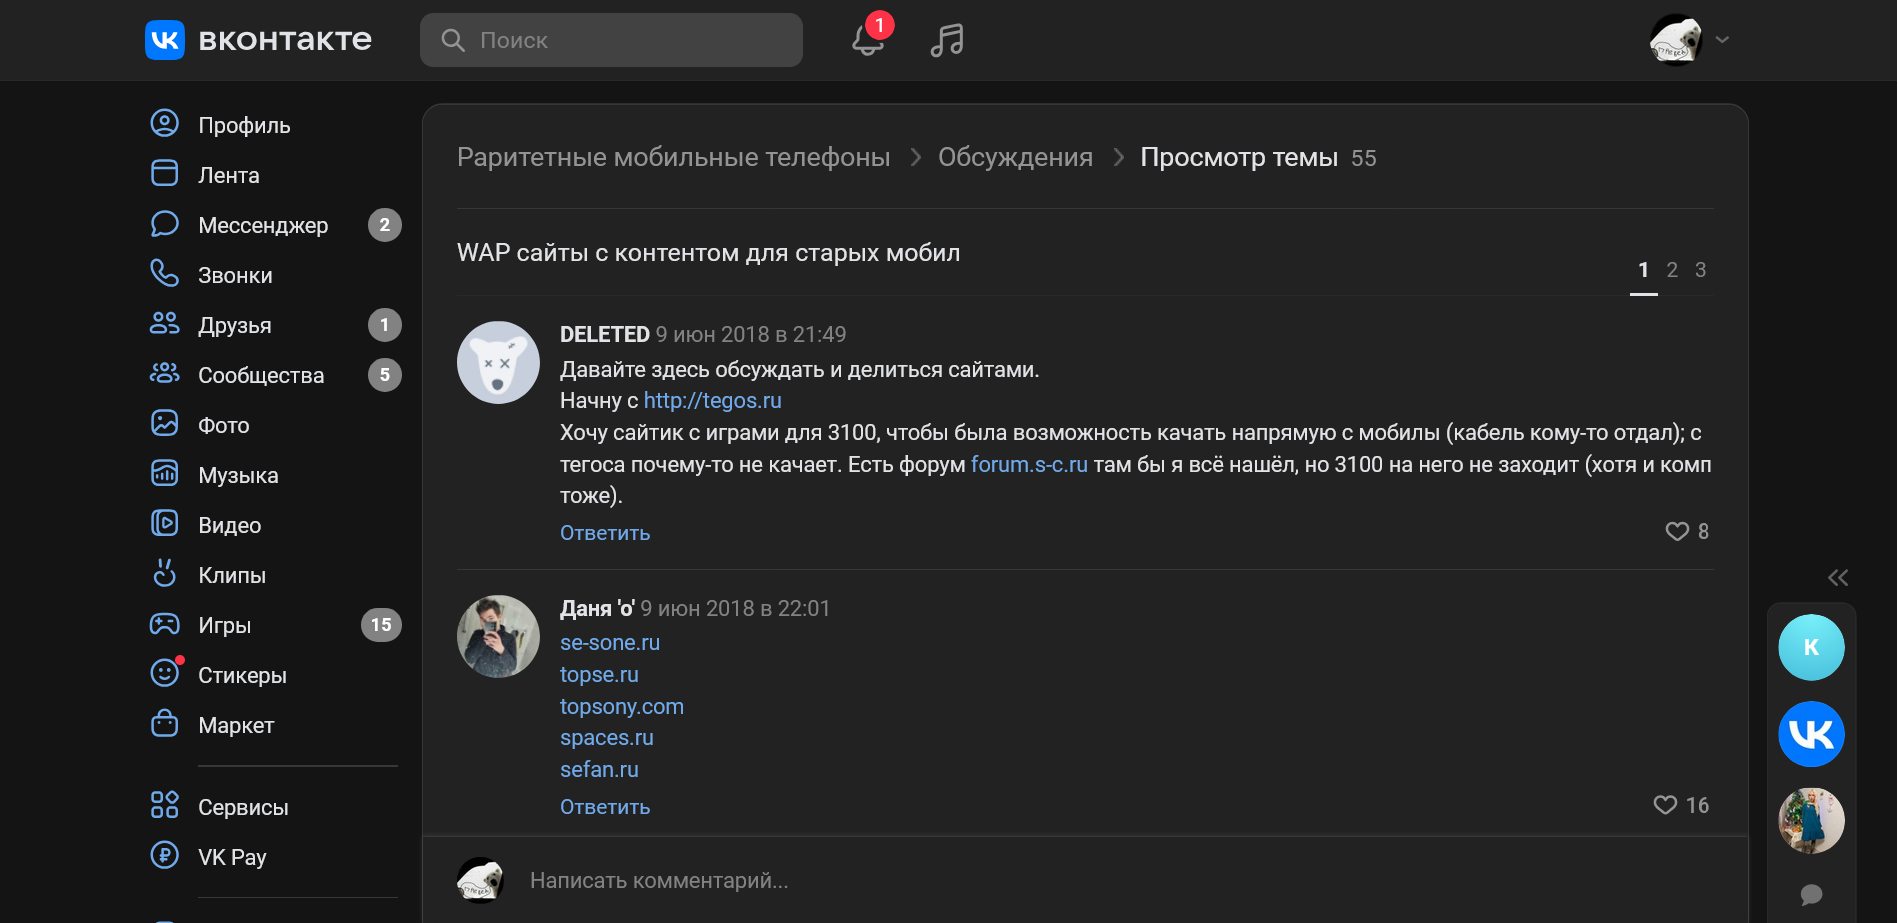The image size is (1898, 923).
Task: Open the sefan.ru link
Action: [x=599, y=770]
